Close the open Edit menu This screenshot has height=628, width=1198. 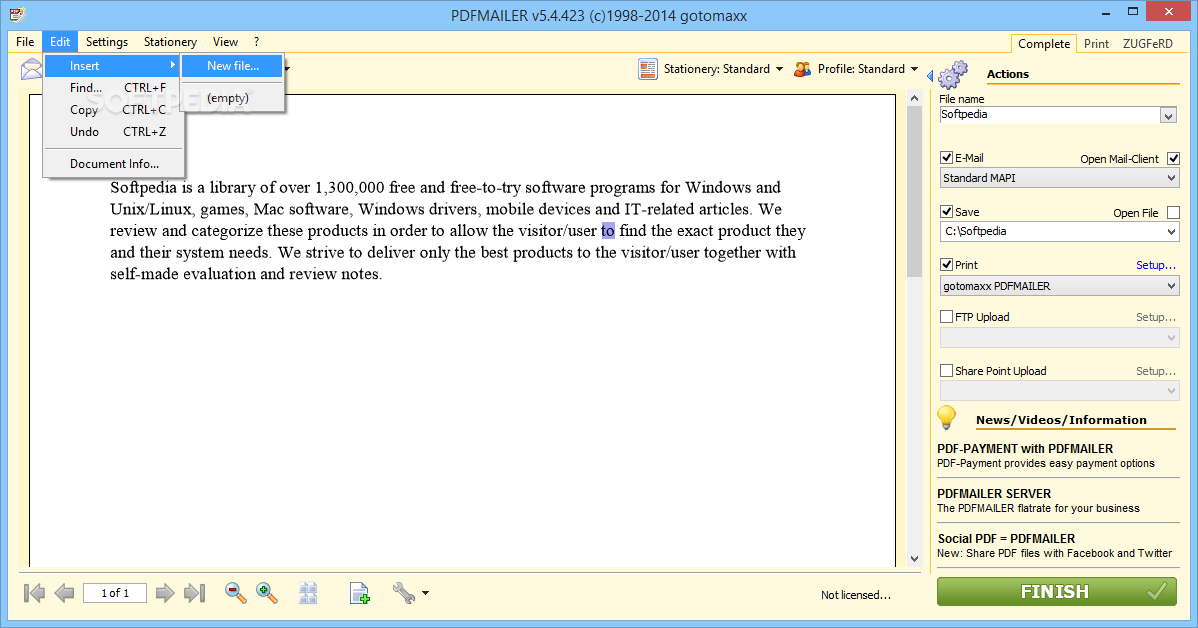coord(60,42)
